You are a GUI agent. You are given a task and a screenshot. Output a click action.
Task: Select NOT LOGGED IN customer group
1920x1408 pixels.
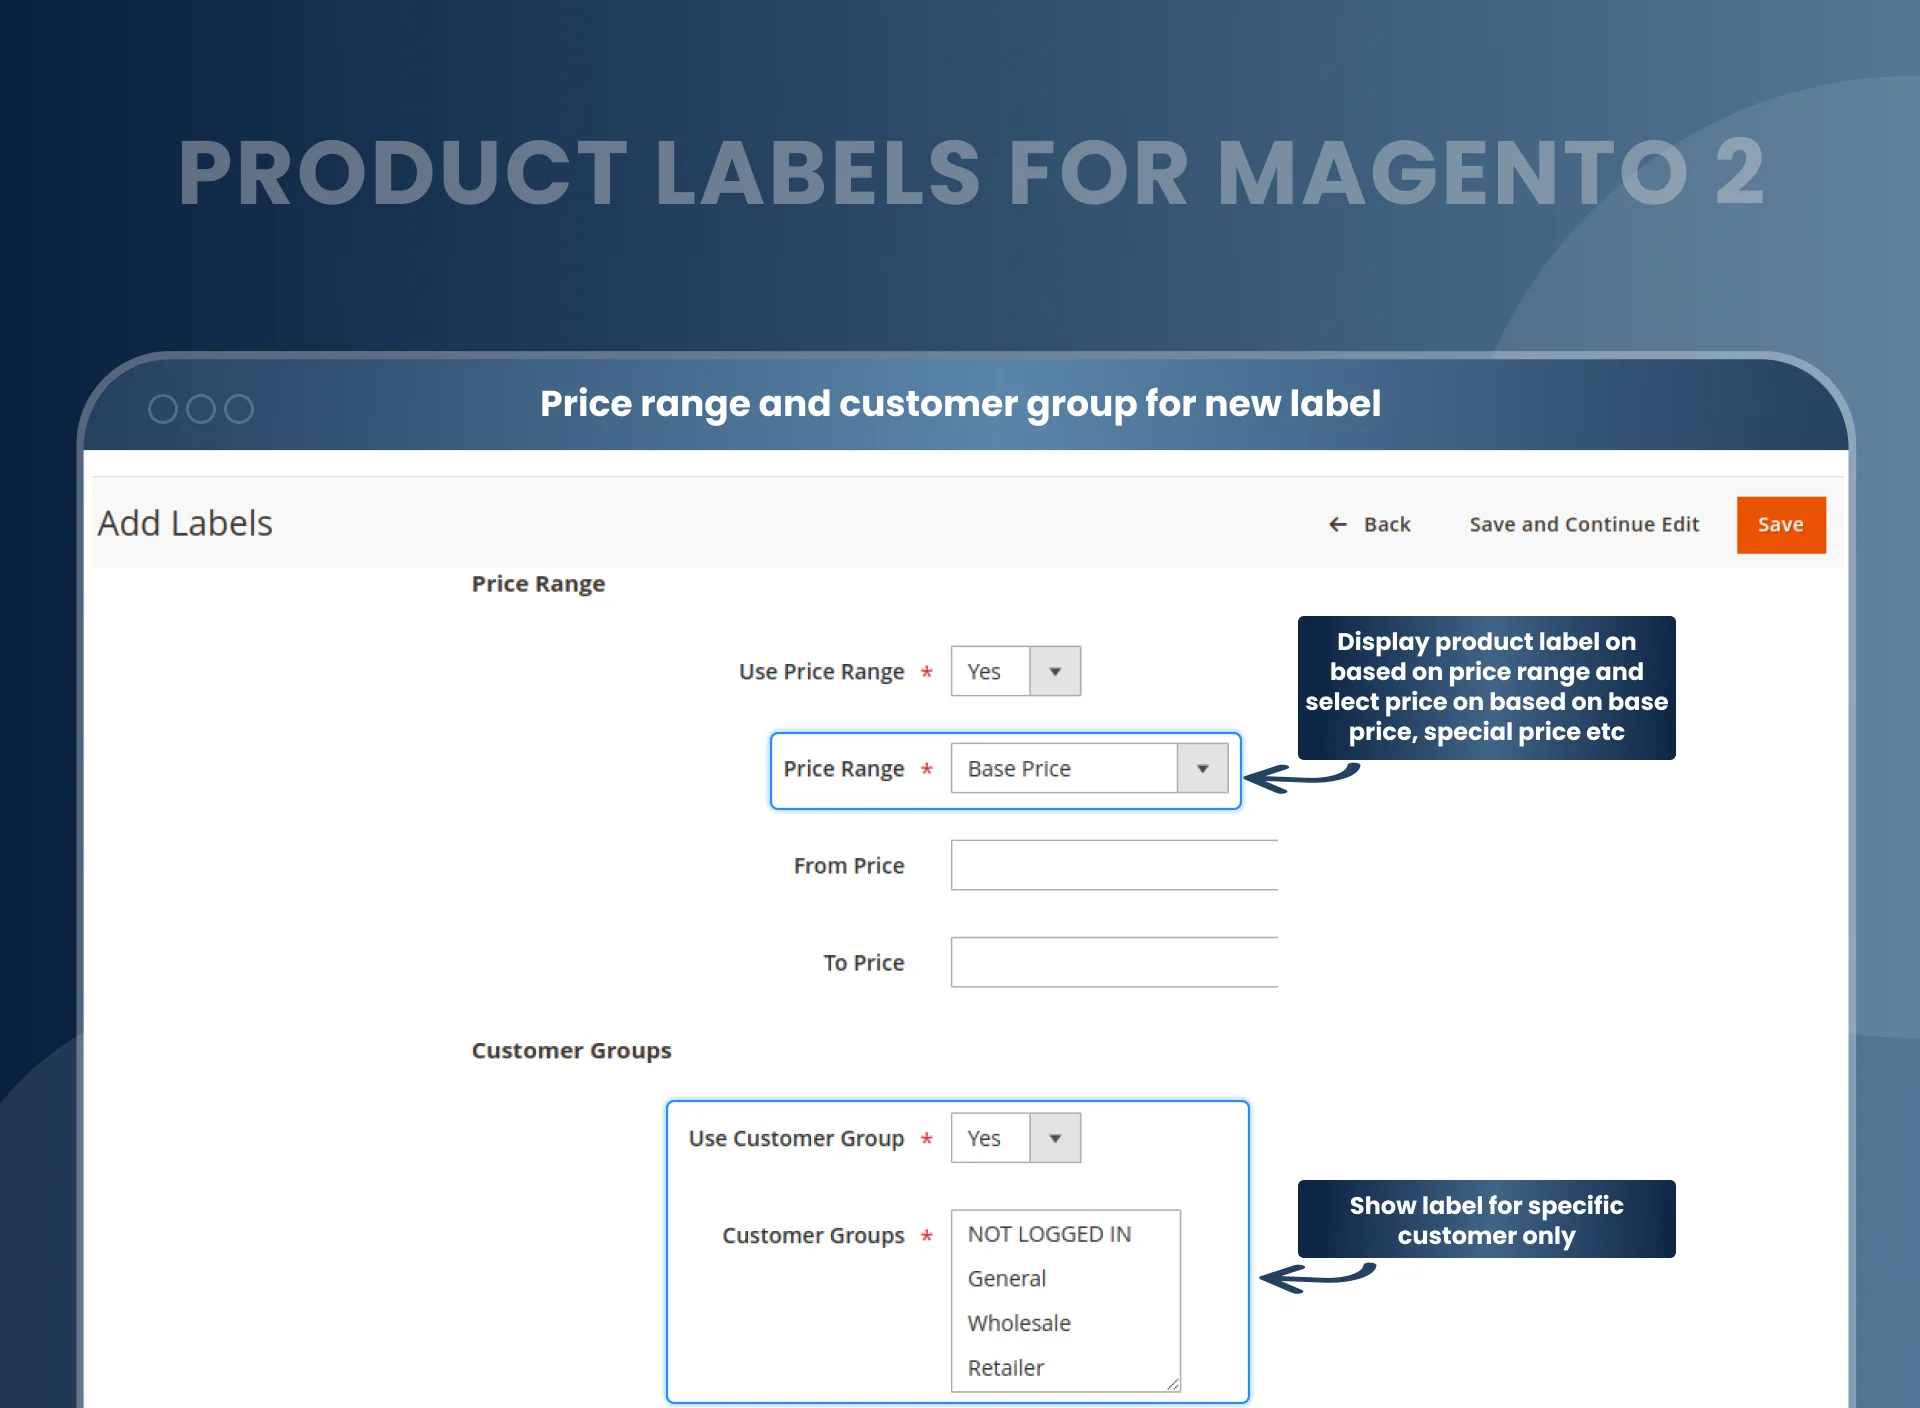(x=1049, y=1234)
